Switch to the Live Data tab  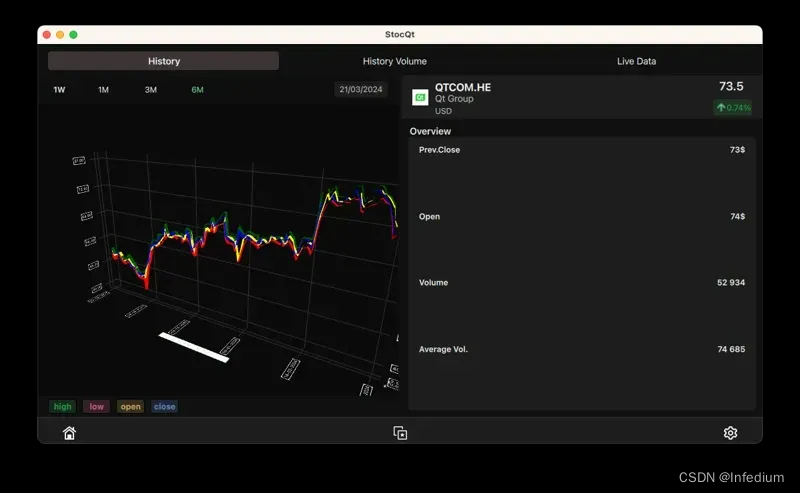(x=636, y=61)
